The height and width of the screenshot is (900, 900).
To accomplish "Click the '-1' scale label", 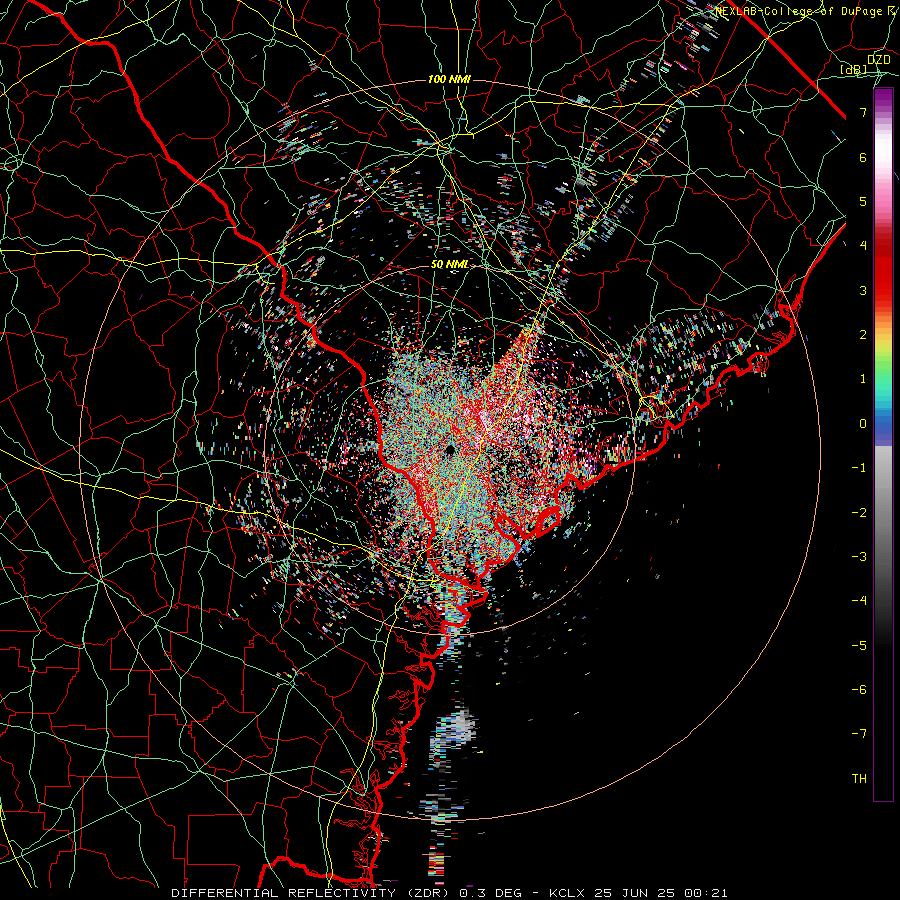I will [x=859, y=468].
